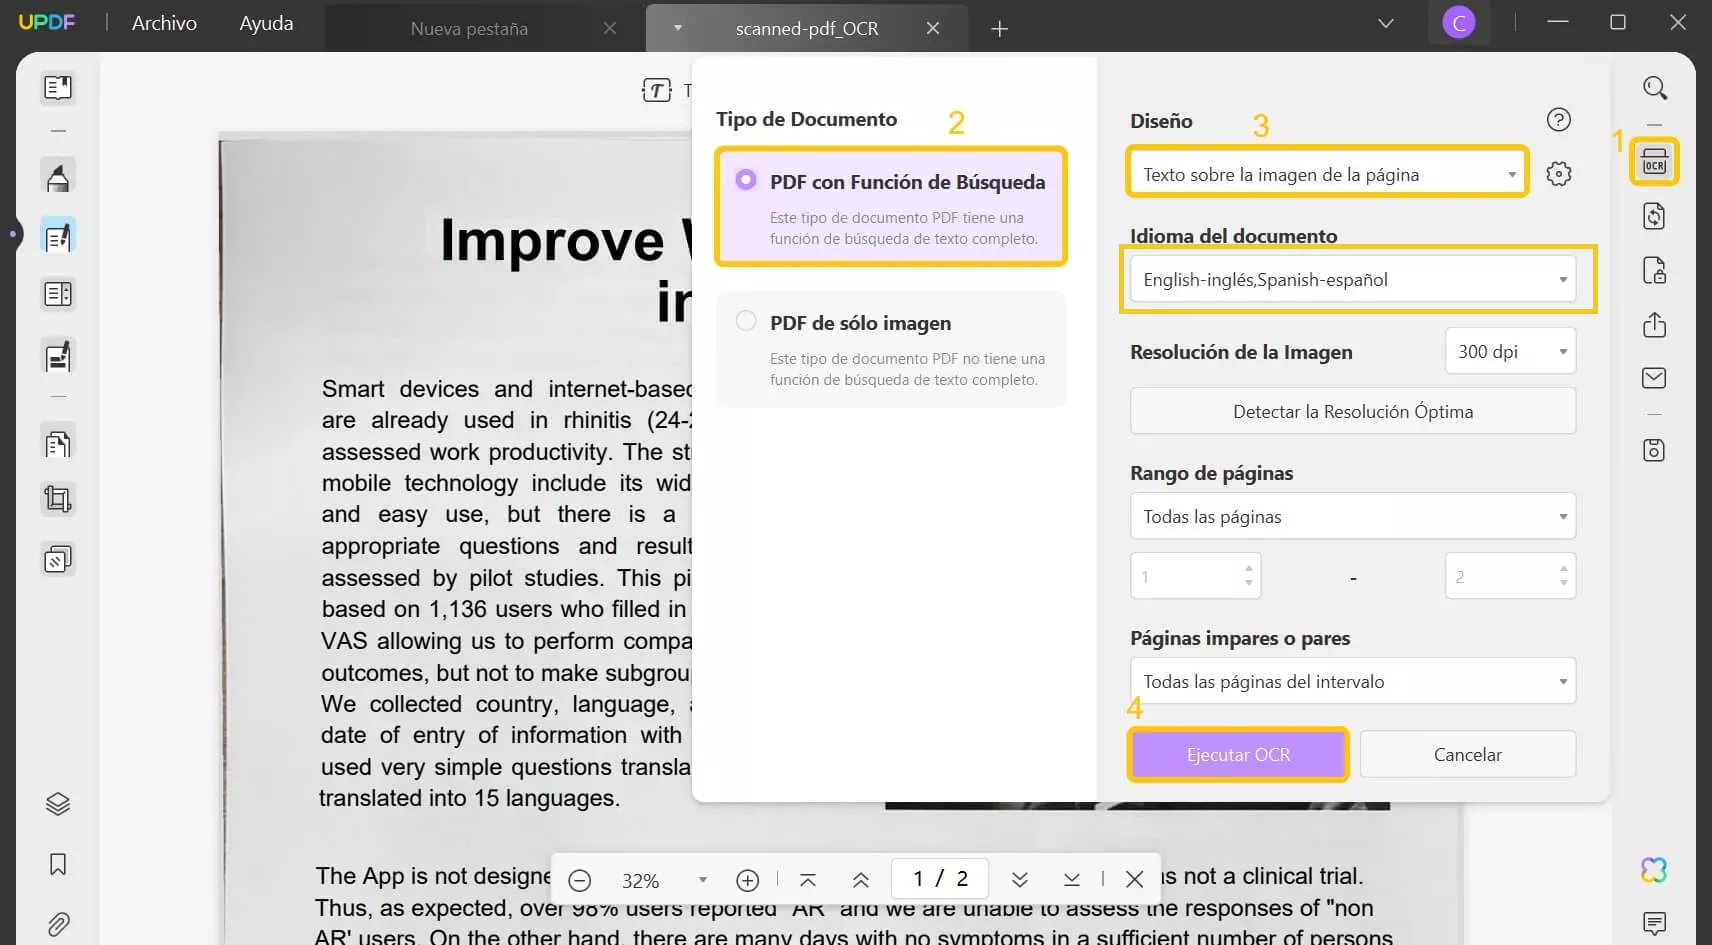
Task: Increase end page with stepper arrow
Action: 1563,568
